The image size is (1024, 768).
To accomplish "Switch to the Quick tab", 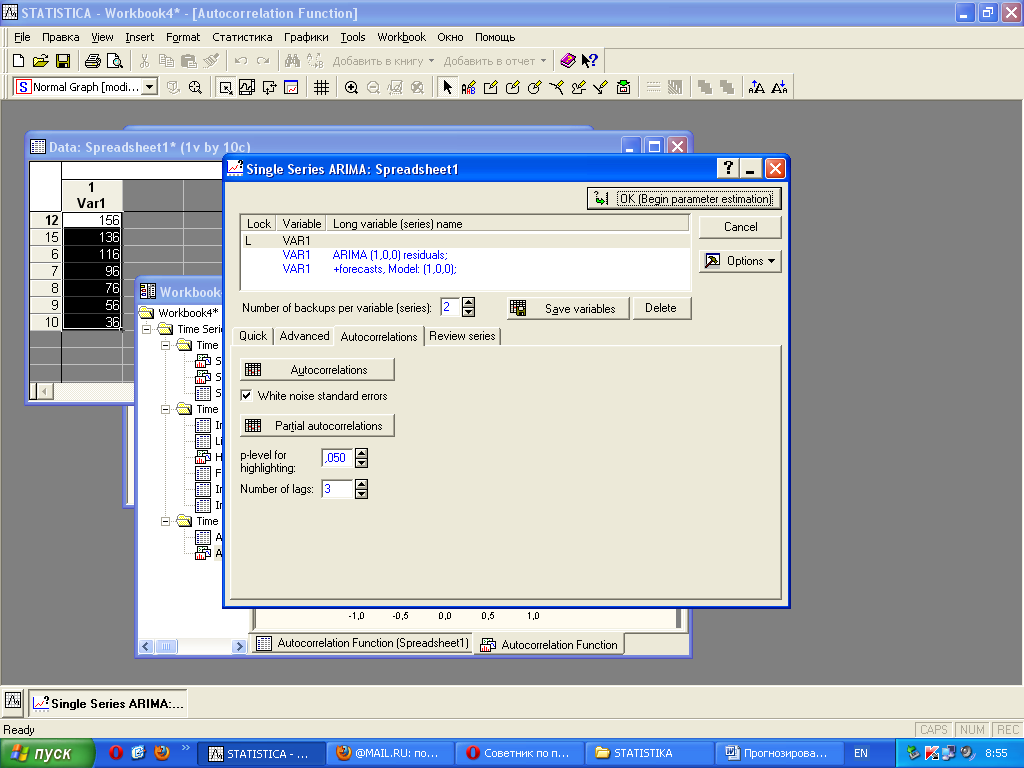I will click(253, 336).
